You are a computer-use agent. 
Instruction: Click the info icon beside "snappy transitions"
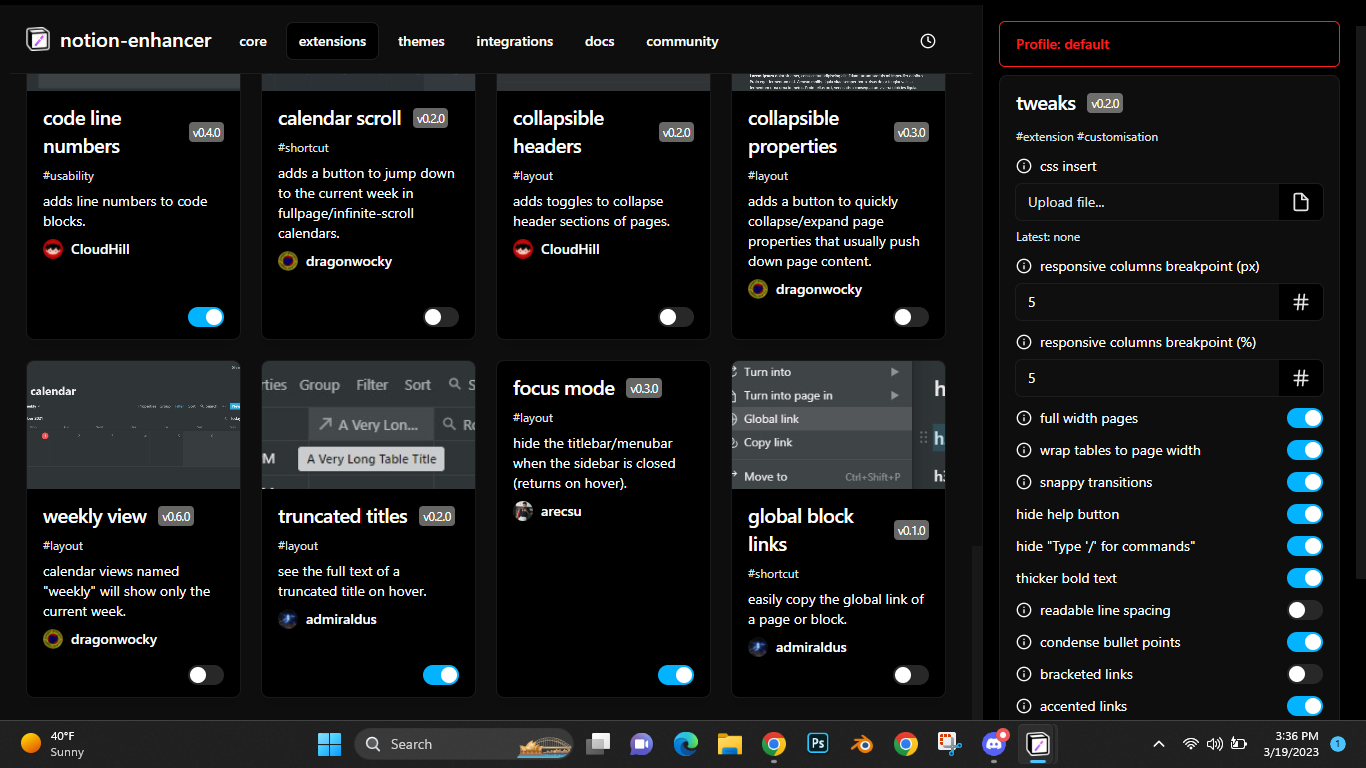click(1023, 482)
